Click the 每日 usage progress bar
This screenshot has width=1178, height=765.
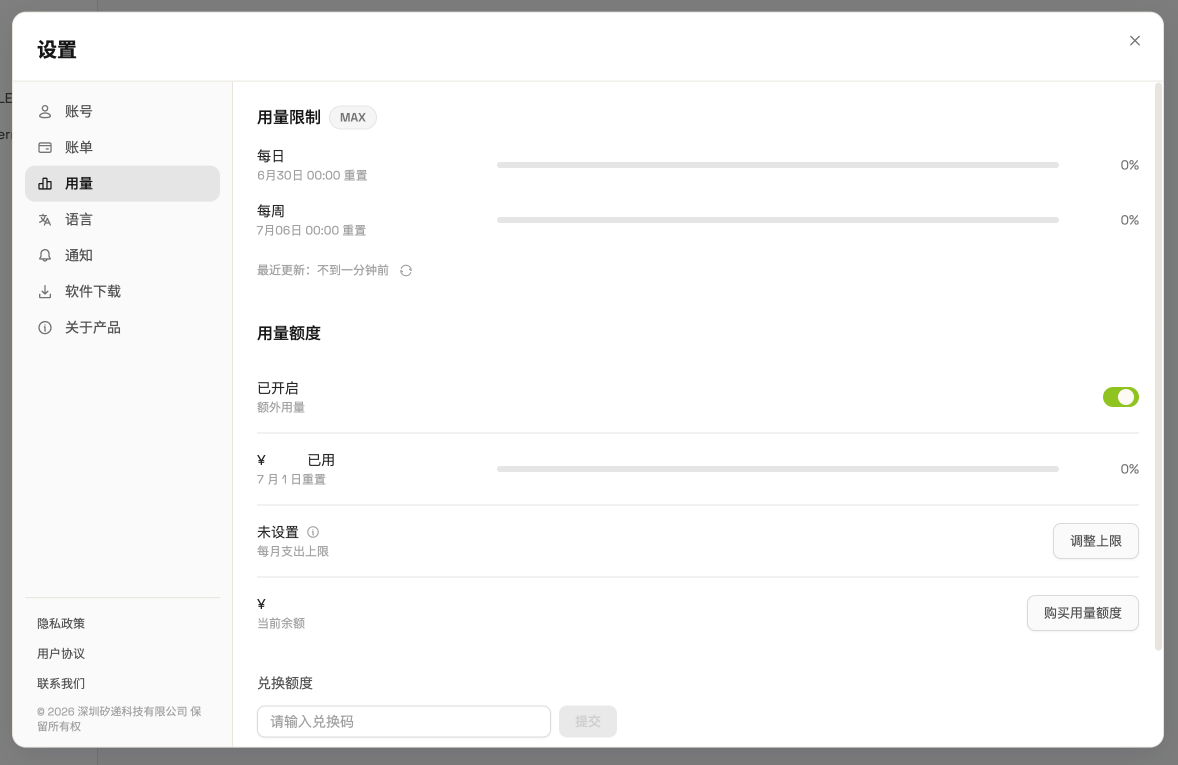pos(778,165)
